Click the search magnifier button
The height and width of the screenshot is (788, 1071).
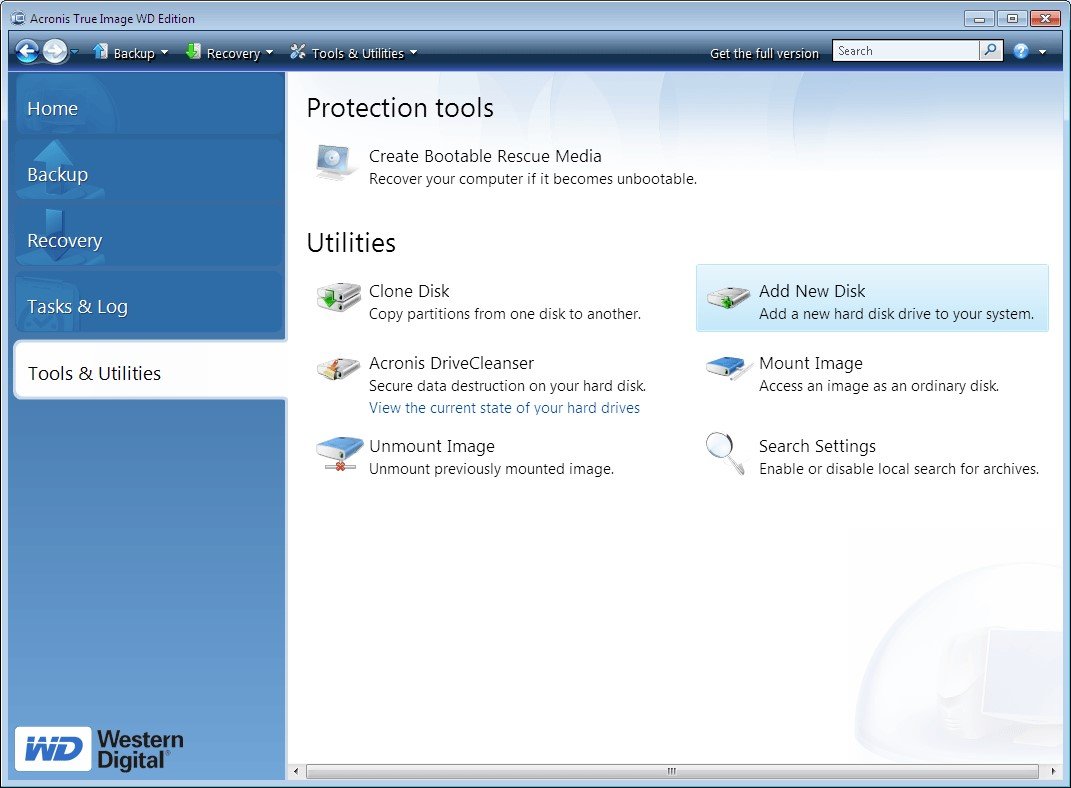990,51
